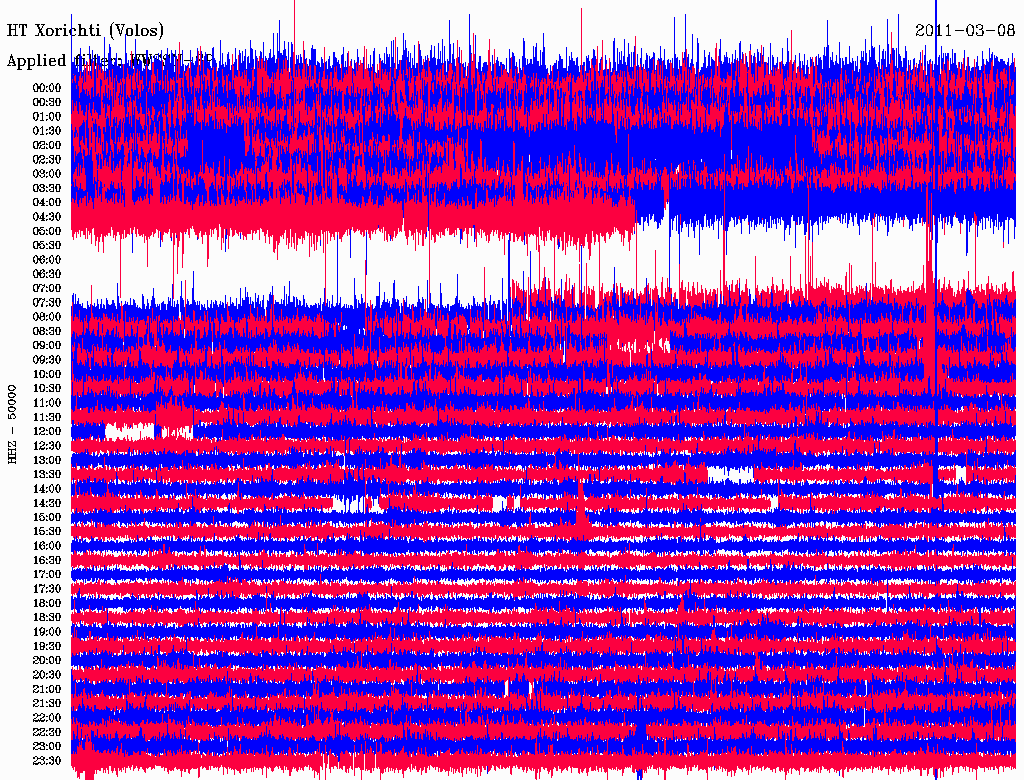The width and height of the screenshot is (1024, 780).
Task: Click the 03:00 time label
Action: click(47, 173)
